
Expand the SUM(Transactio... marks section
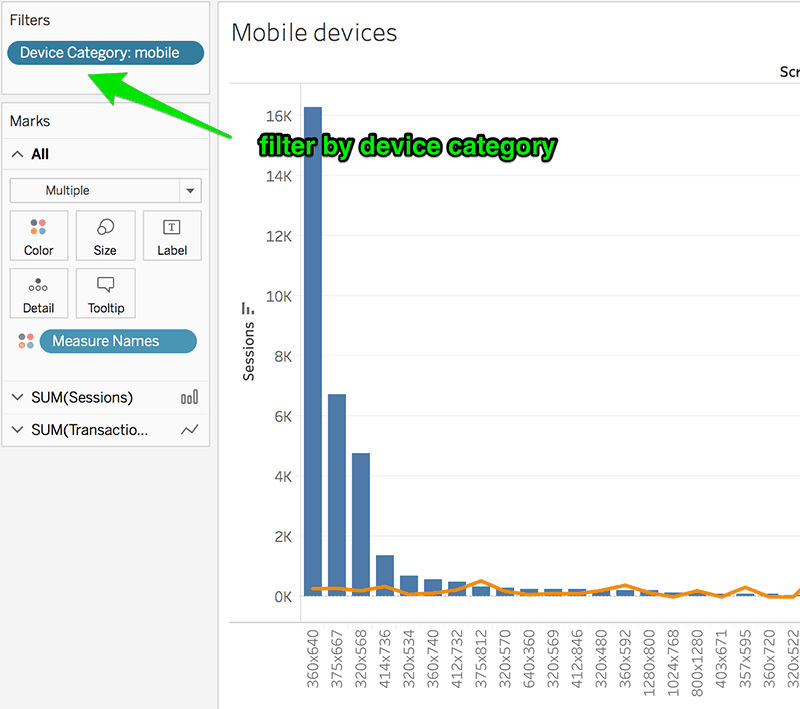(x=17, y=430)
